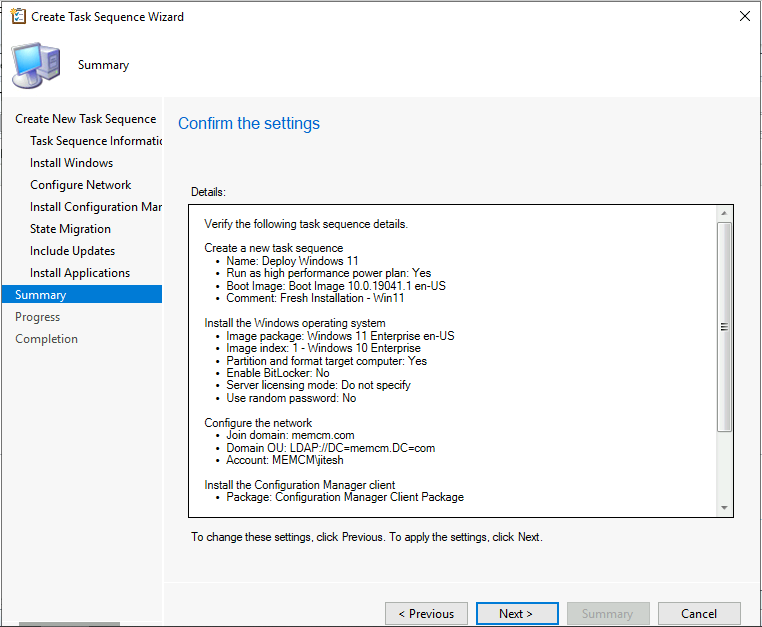This screenshot has width=762, height=627.
Task: Open the Configure Network step
Action: 81,185
